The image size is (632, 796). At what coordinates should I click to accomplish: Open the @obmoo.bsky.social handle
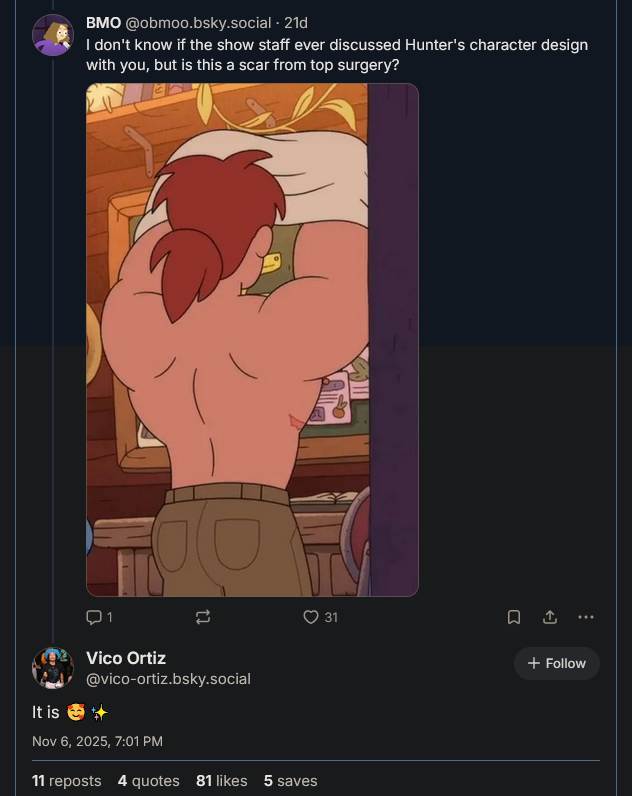coord(198,23)
